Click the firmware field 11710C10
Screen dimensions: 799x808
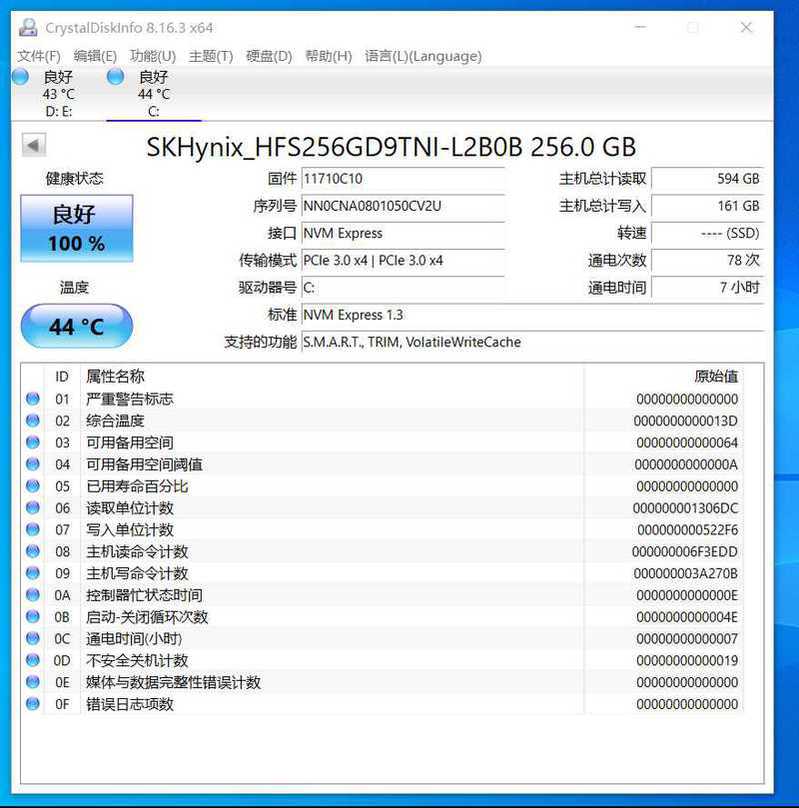(x=403, y=179)
